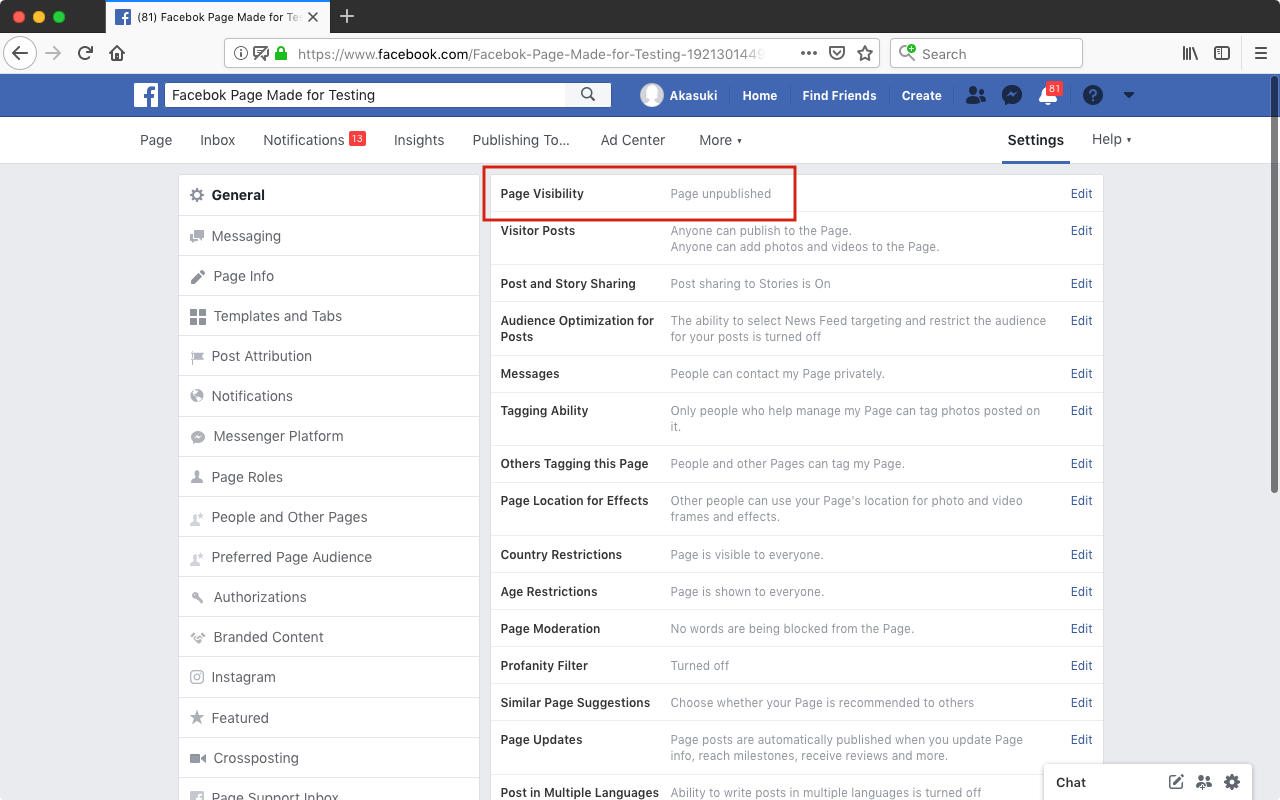Click the Akasuki profile avatar
The image size is (1280, 800).
pyautogui.click(x=652, y=95)
